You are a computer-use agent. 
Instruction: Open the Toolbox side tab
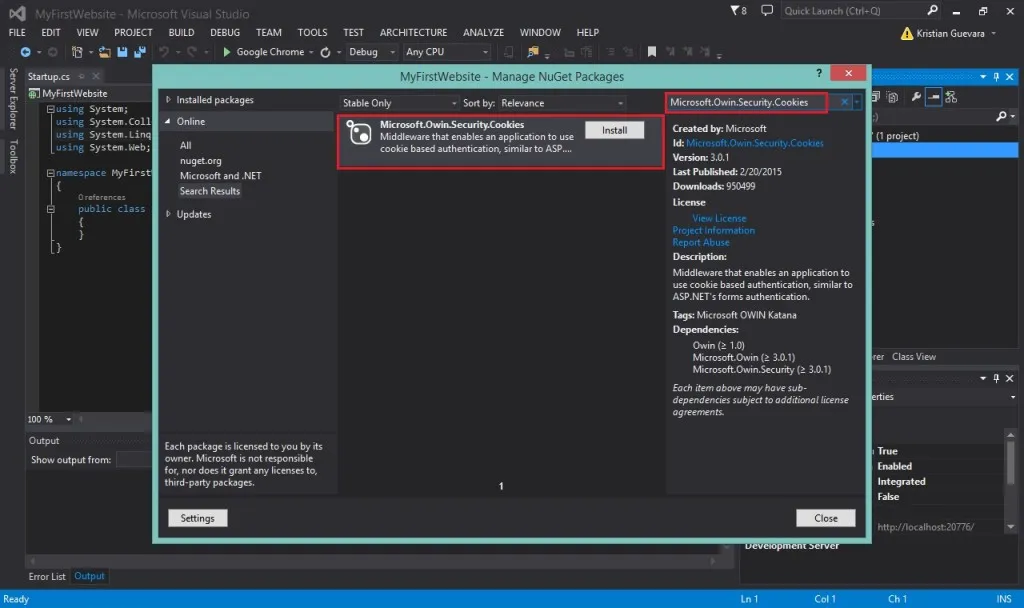click(13, 156)
